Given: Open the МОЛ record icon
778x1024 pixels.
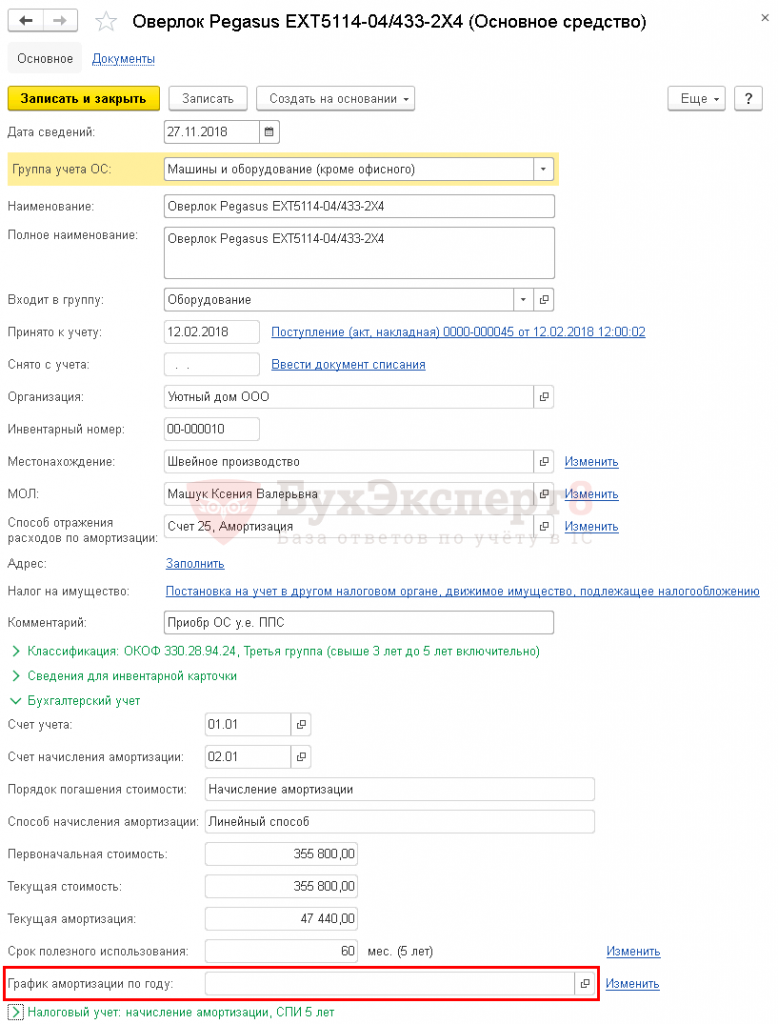Looking at the screenshot, I should (x=543, y=494).
